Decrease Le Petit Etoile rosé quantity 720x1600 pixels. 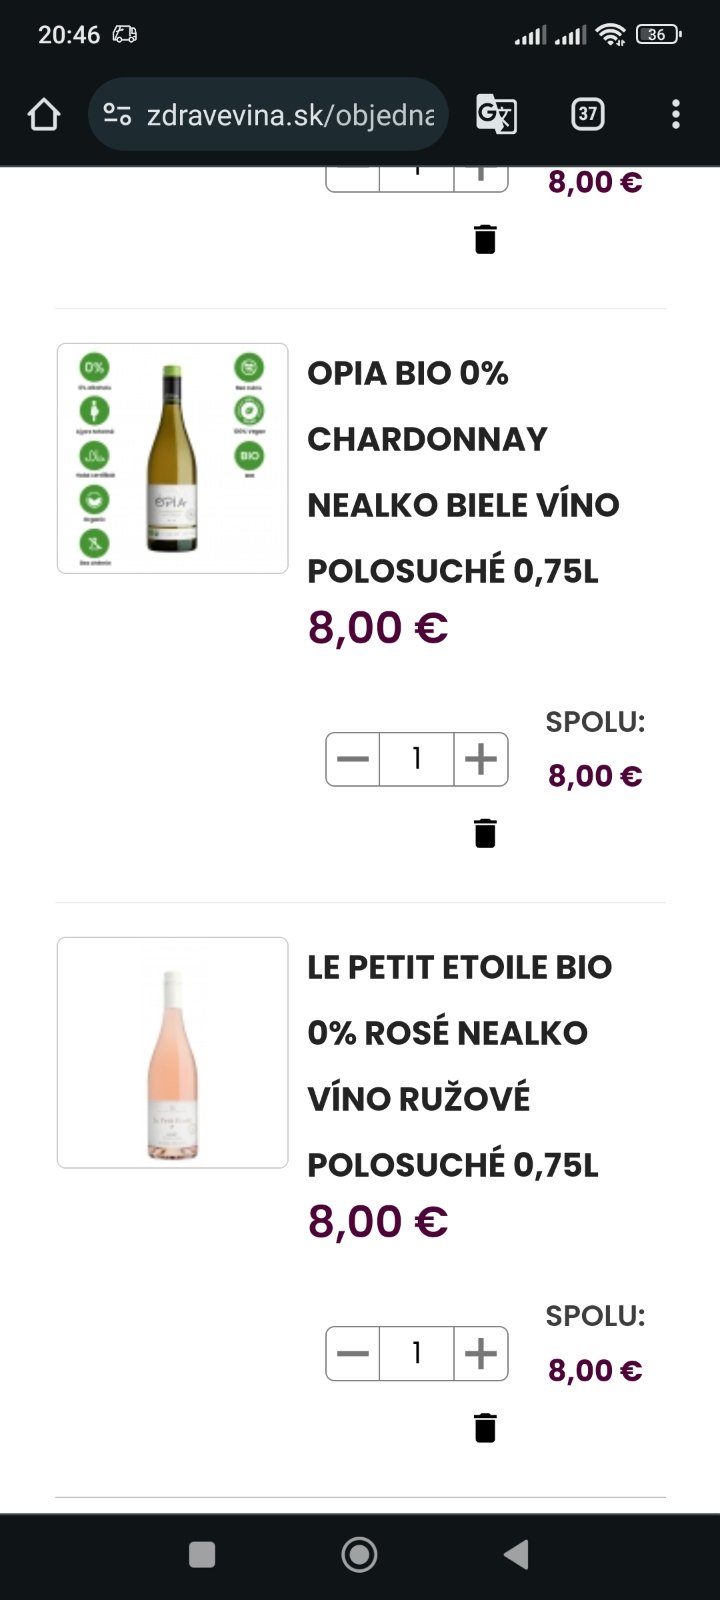point(353,1353)
